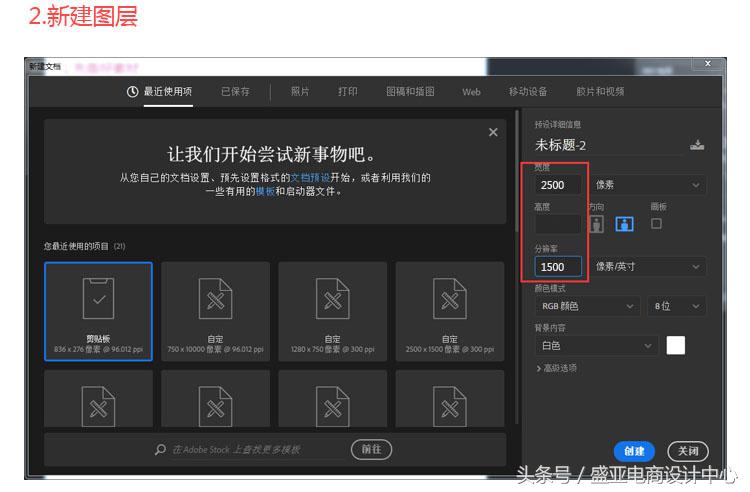Enable the 画板 artboard checkbox
The height and width of the screenshot is (492, 750).
point(656,223)
